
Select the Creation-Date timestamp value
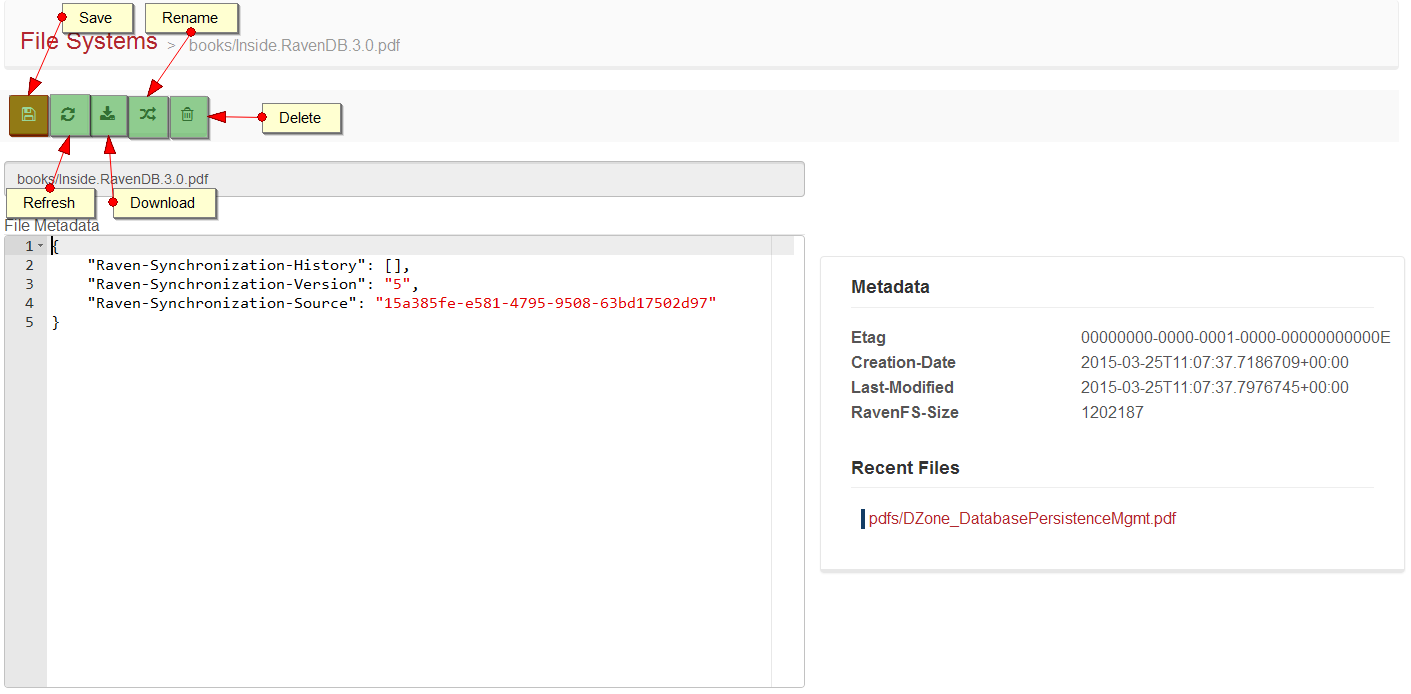[x=1214, y=363]
